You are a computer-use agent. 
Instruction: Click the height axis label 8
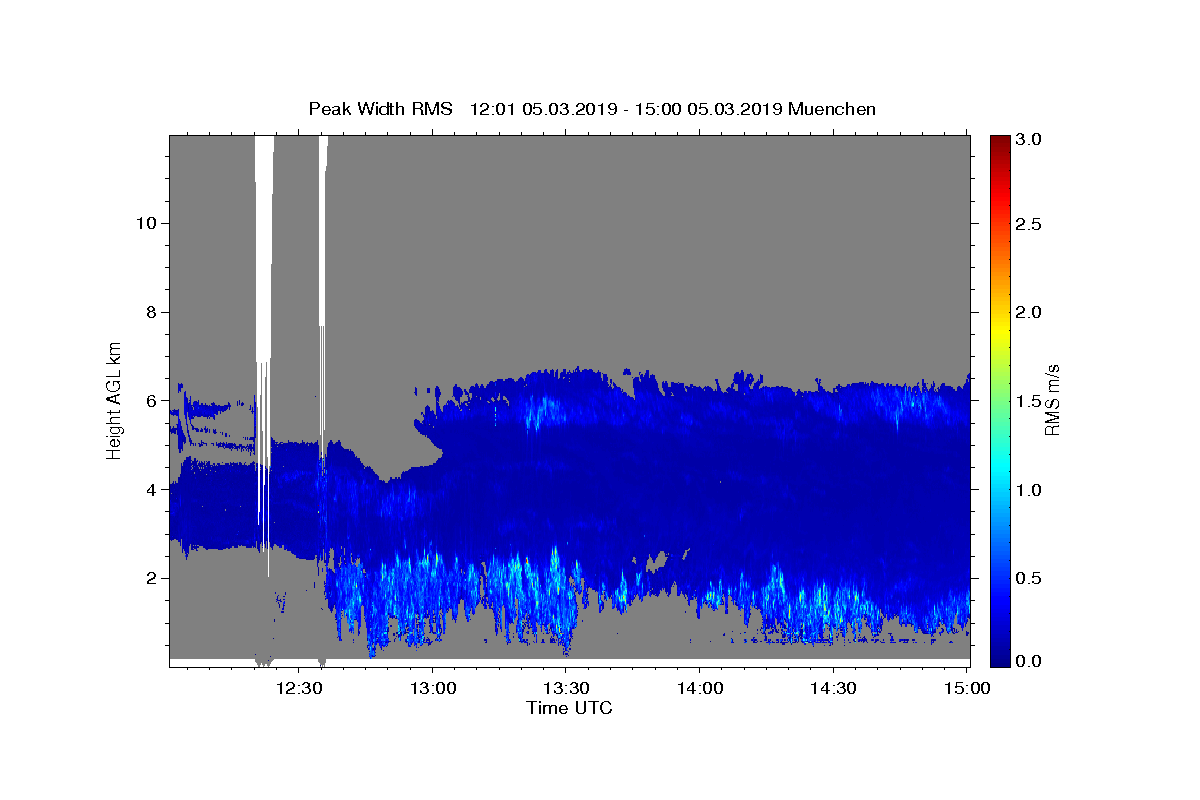click(x=149, y=311)
